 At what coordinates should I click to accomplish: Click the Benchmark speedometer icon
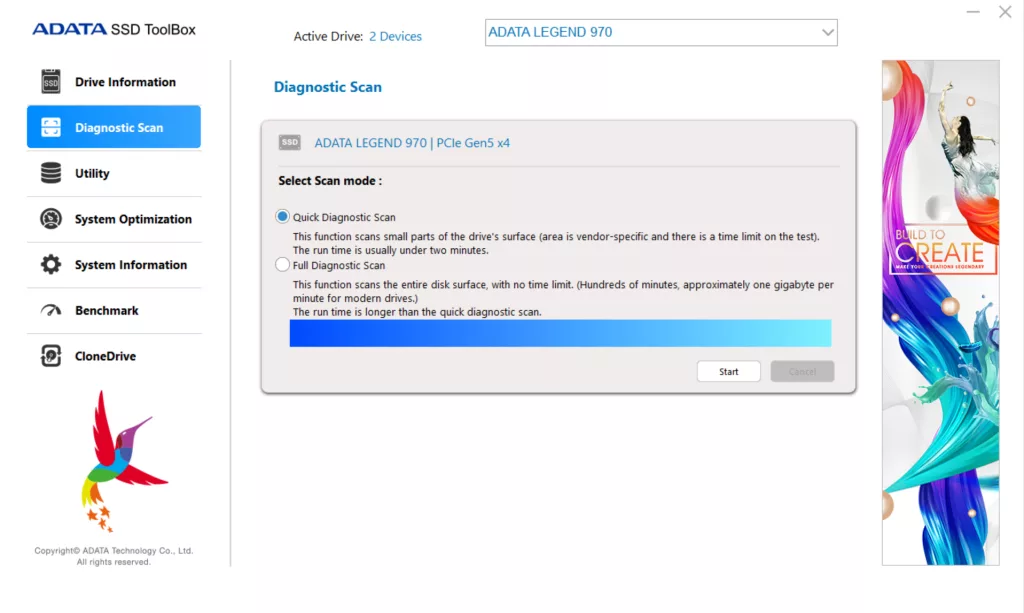(51, 311)
